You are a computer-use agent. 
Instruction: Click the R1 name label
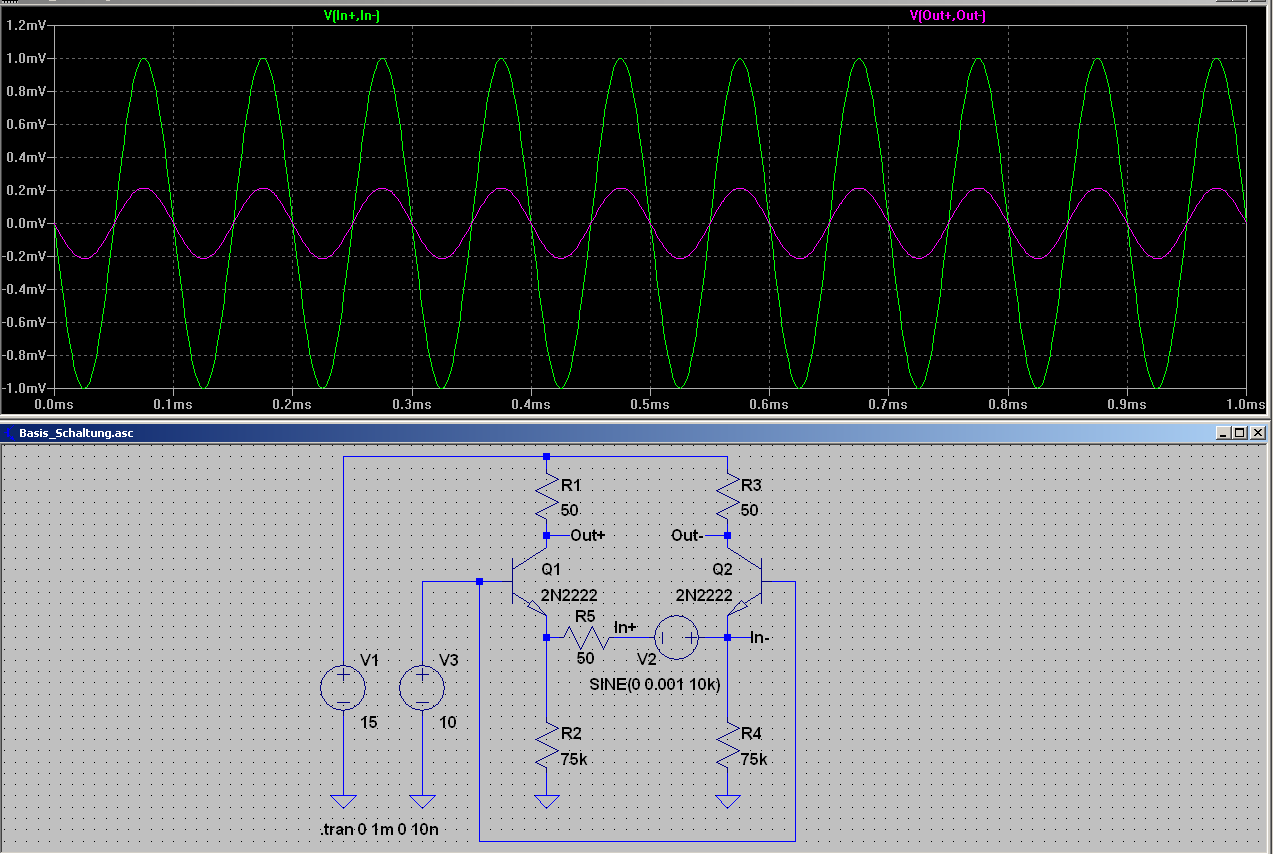(x=571, y=485)
